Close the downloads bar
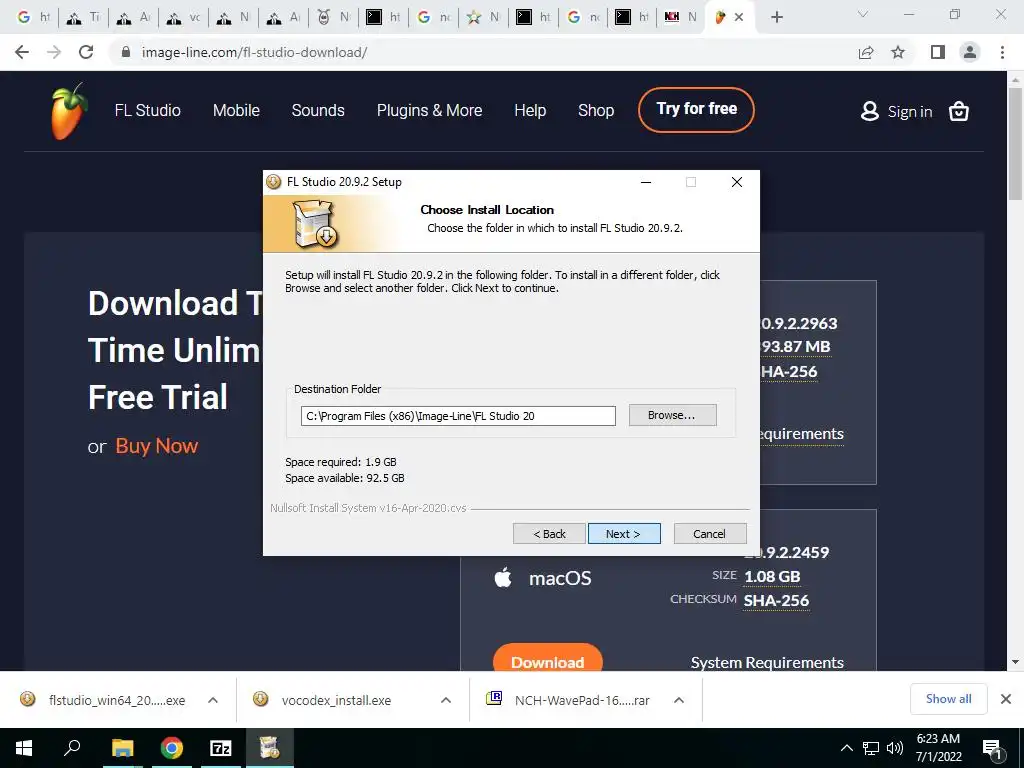 point(1006,699)
